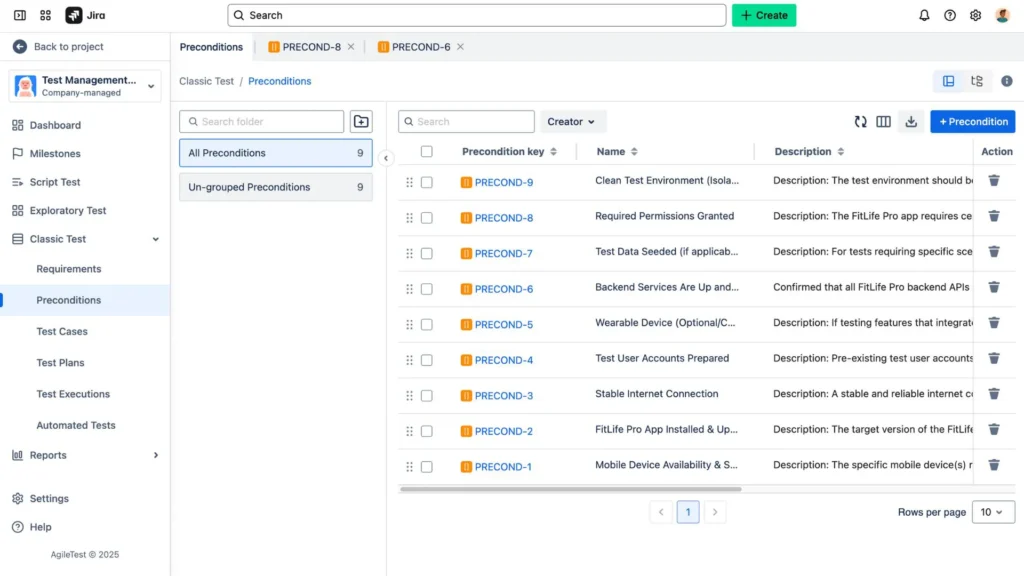Open the Rows per page dropdown

992,512
